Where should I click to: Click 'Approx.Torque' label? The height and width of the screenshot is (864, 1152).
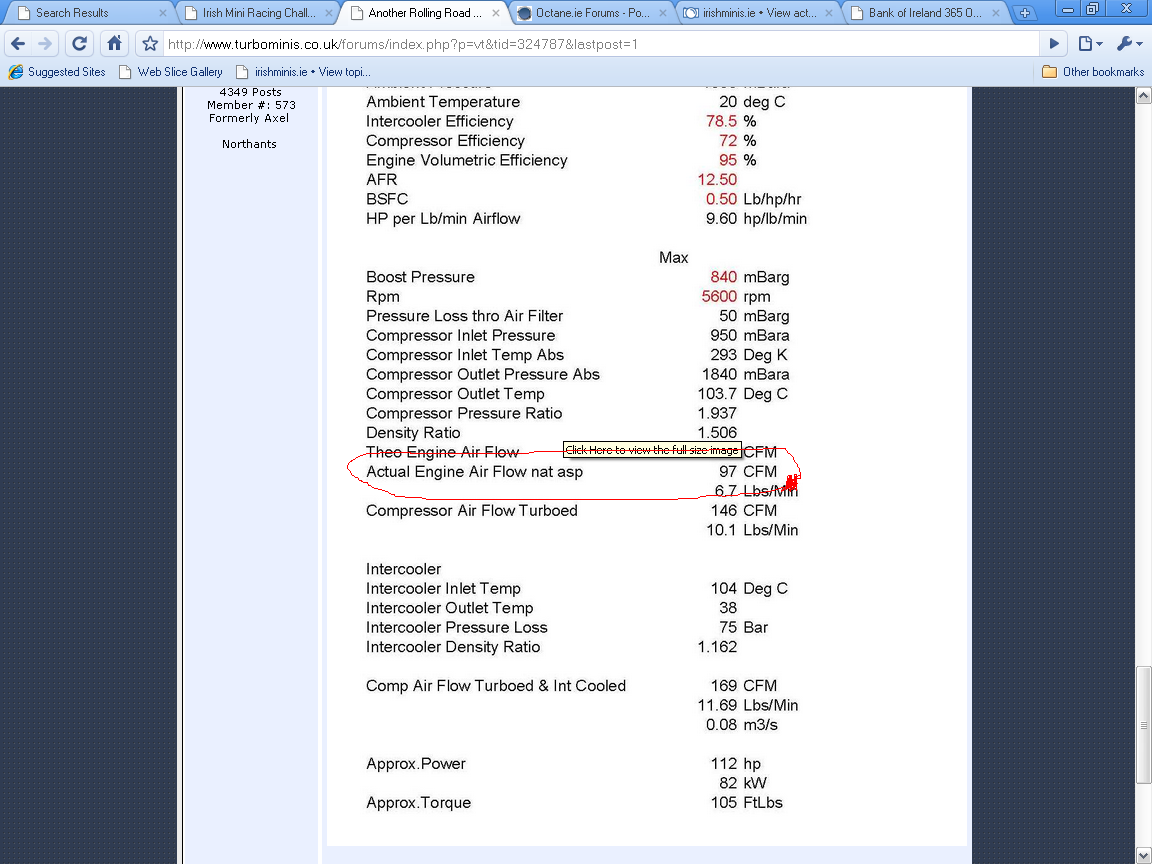point(419,803)
